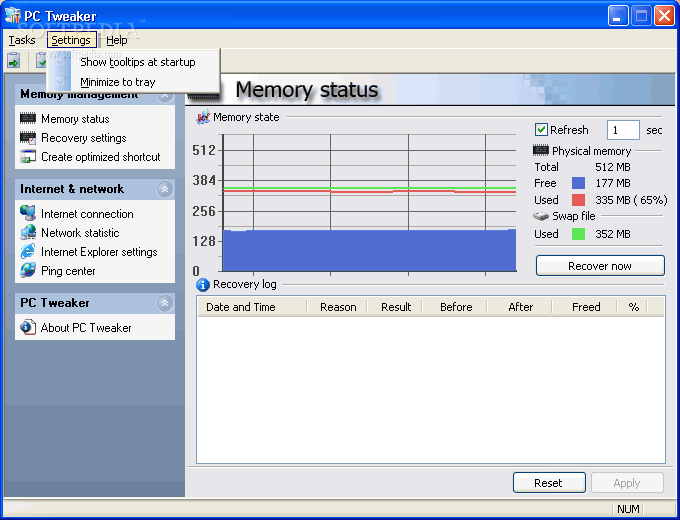Click the Reset button

[x=549, y=483]
